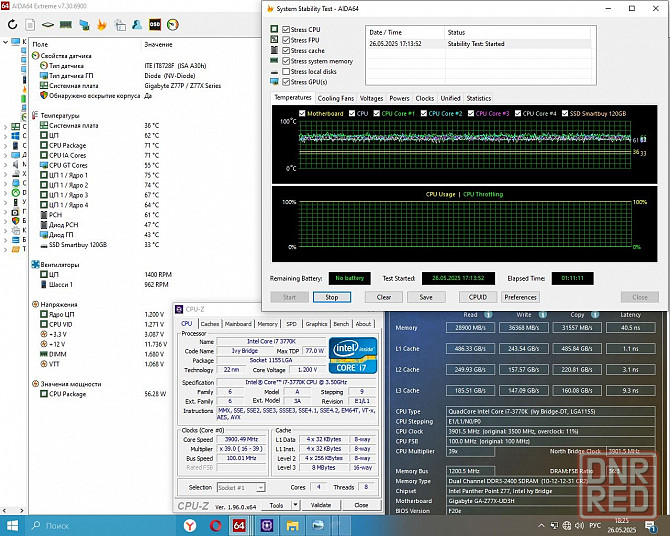
Task: Click the Write info icon in benchmark window
Action: tap(542, 315)
